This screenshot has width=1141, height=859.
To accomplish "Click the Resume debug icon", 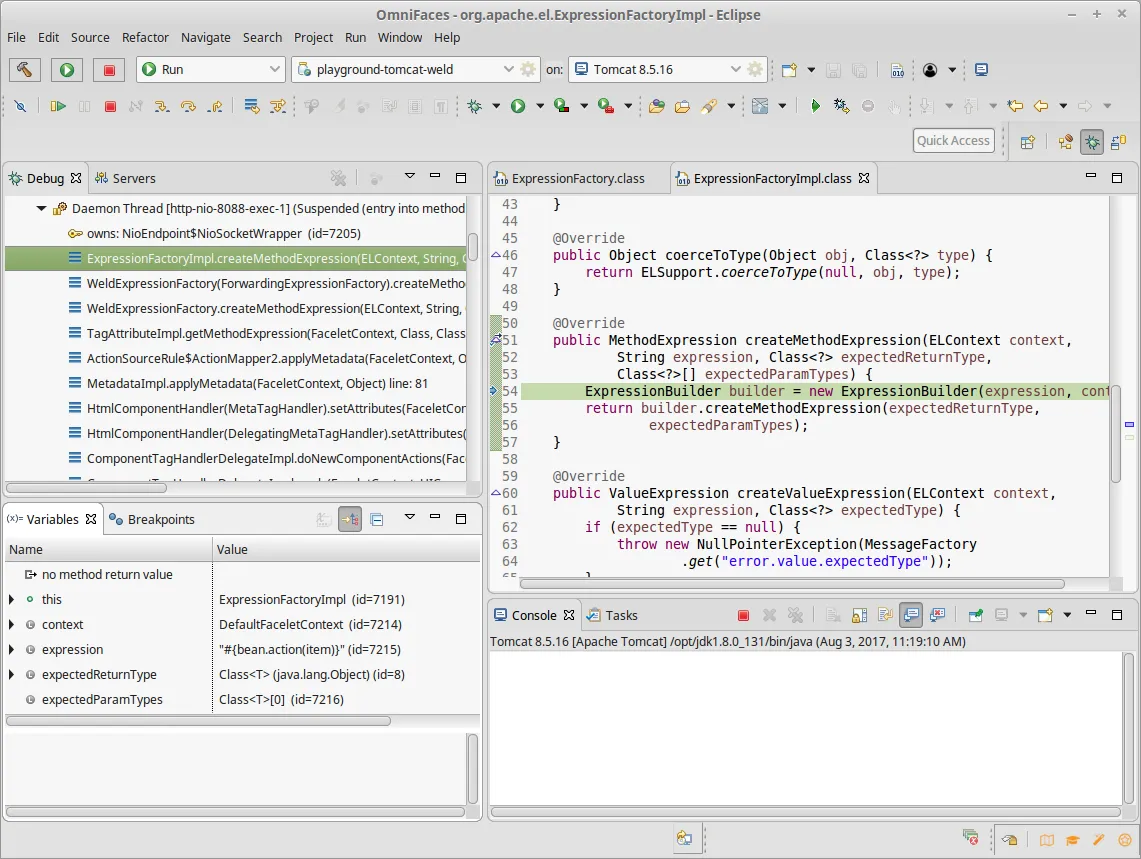I will (58, 106).
